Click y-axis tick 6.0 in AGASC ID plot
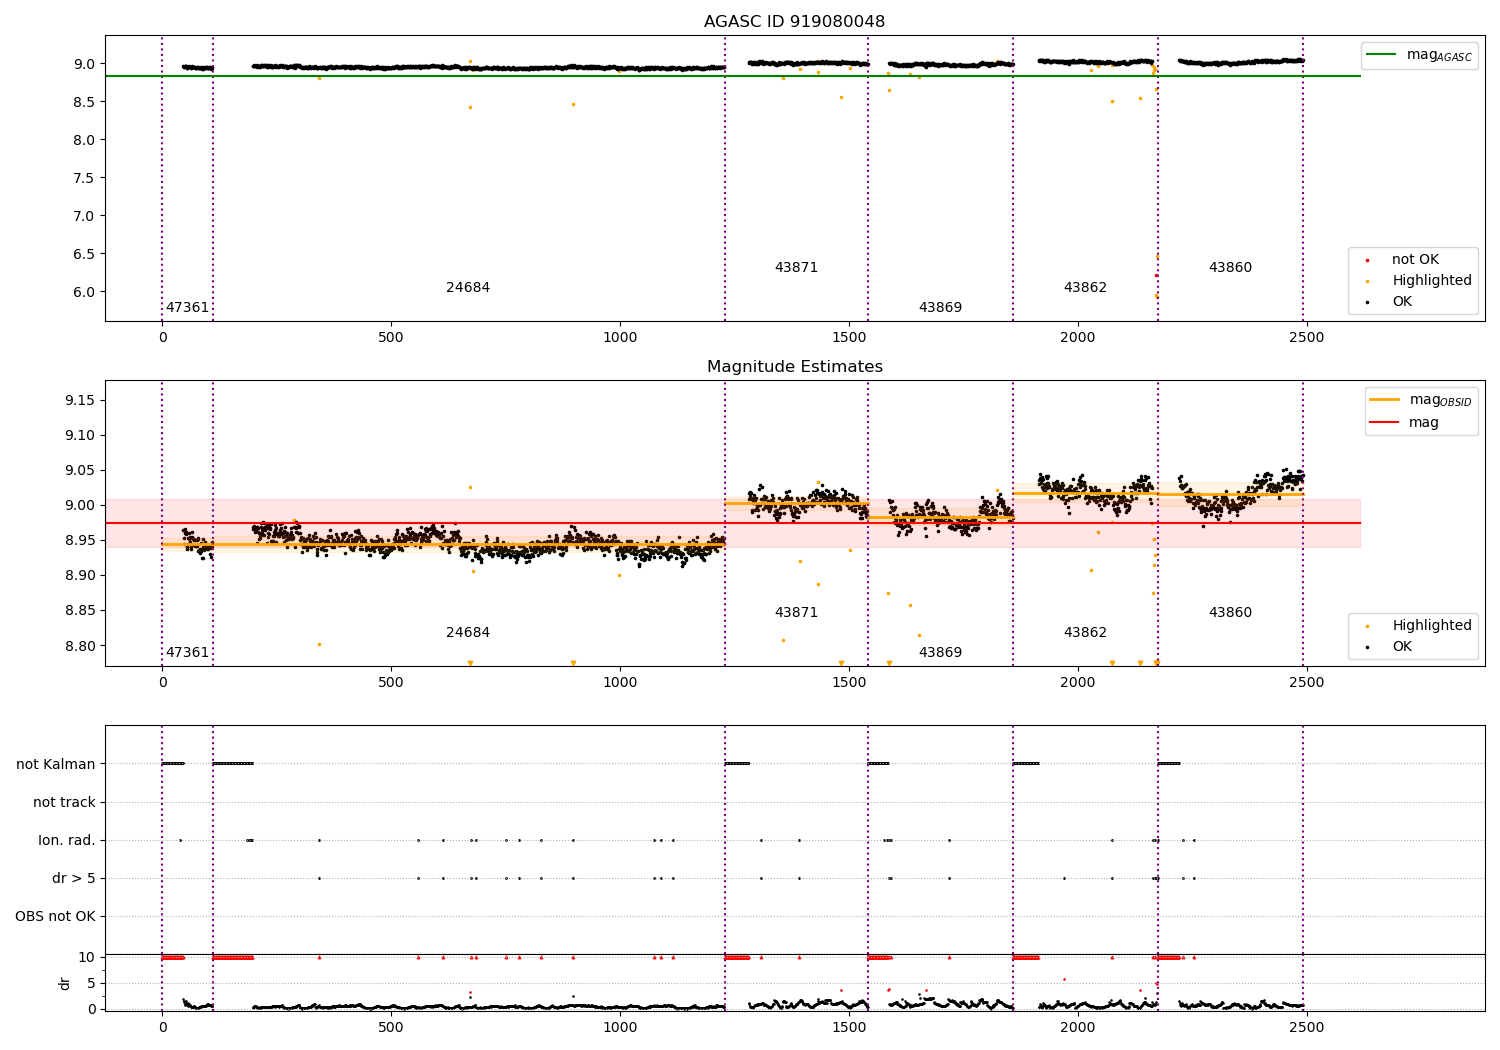The height and width of the screenshot is (1050, 1500). (x=84, y=292)
